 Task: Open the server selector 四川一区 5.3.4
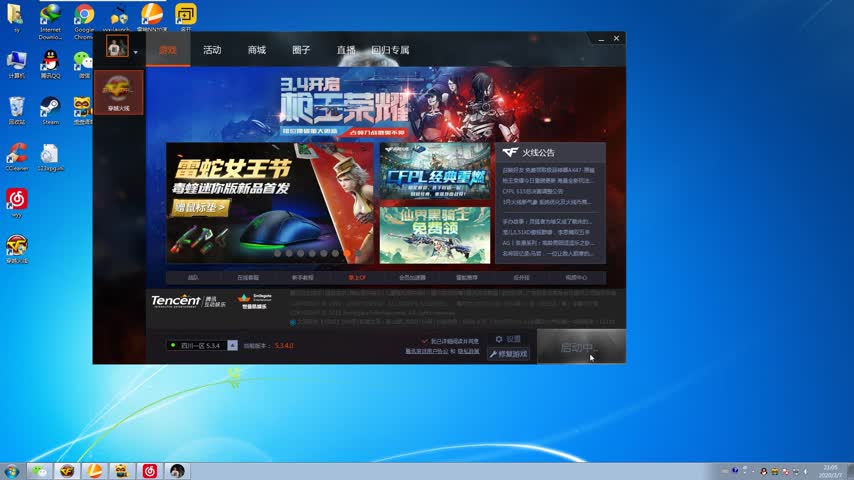tap(196, 345)
